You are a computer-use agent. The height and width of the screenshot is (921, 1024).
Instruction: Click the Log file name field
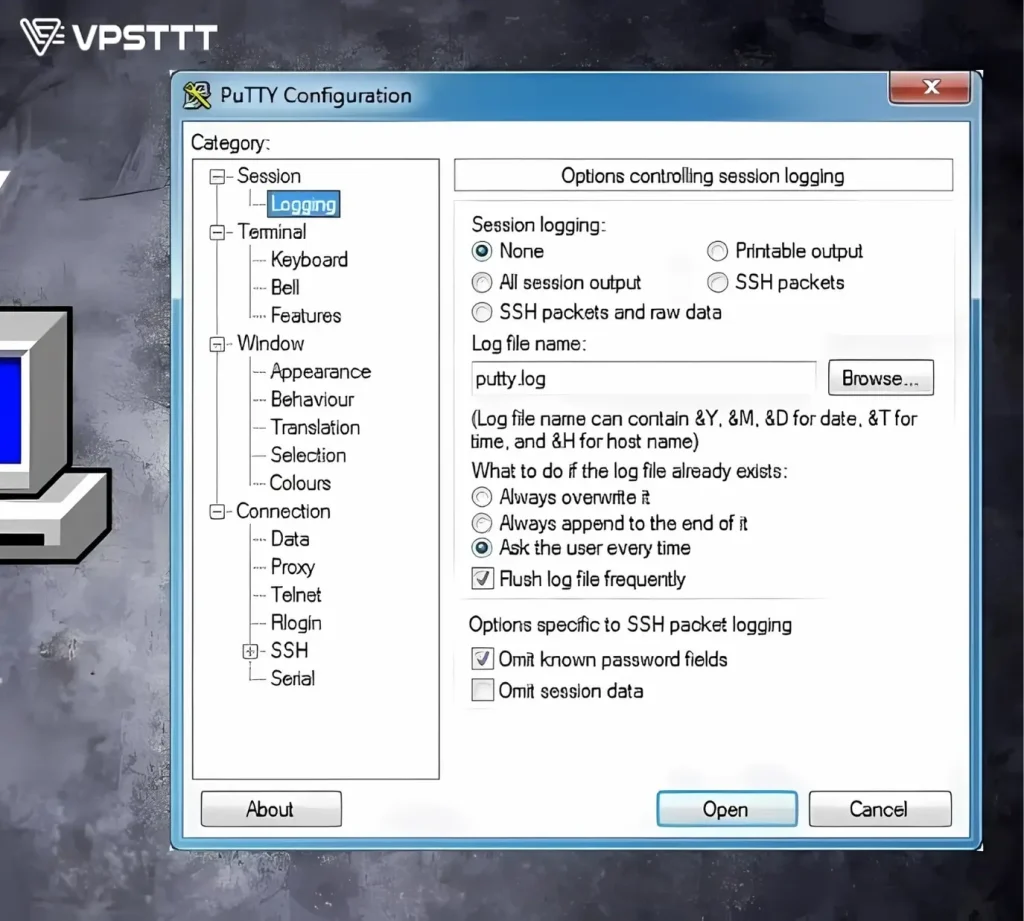643,379
